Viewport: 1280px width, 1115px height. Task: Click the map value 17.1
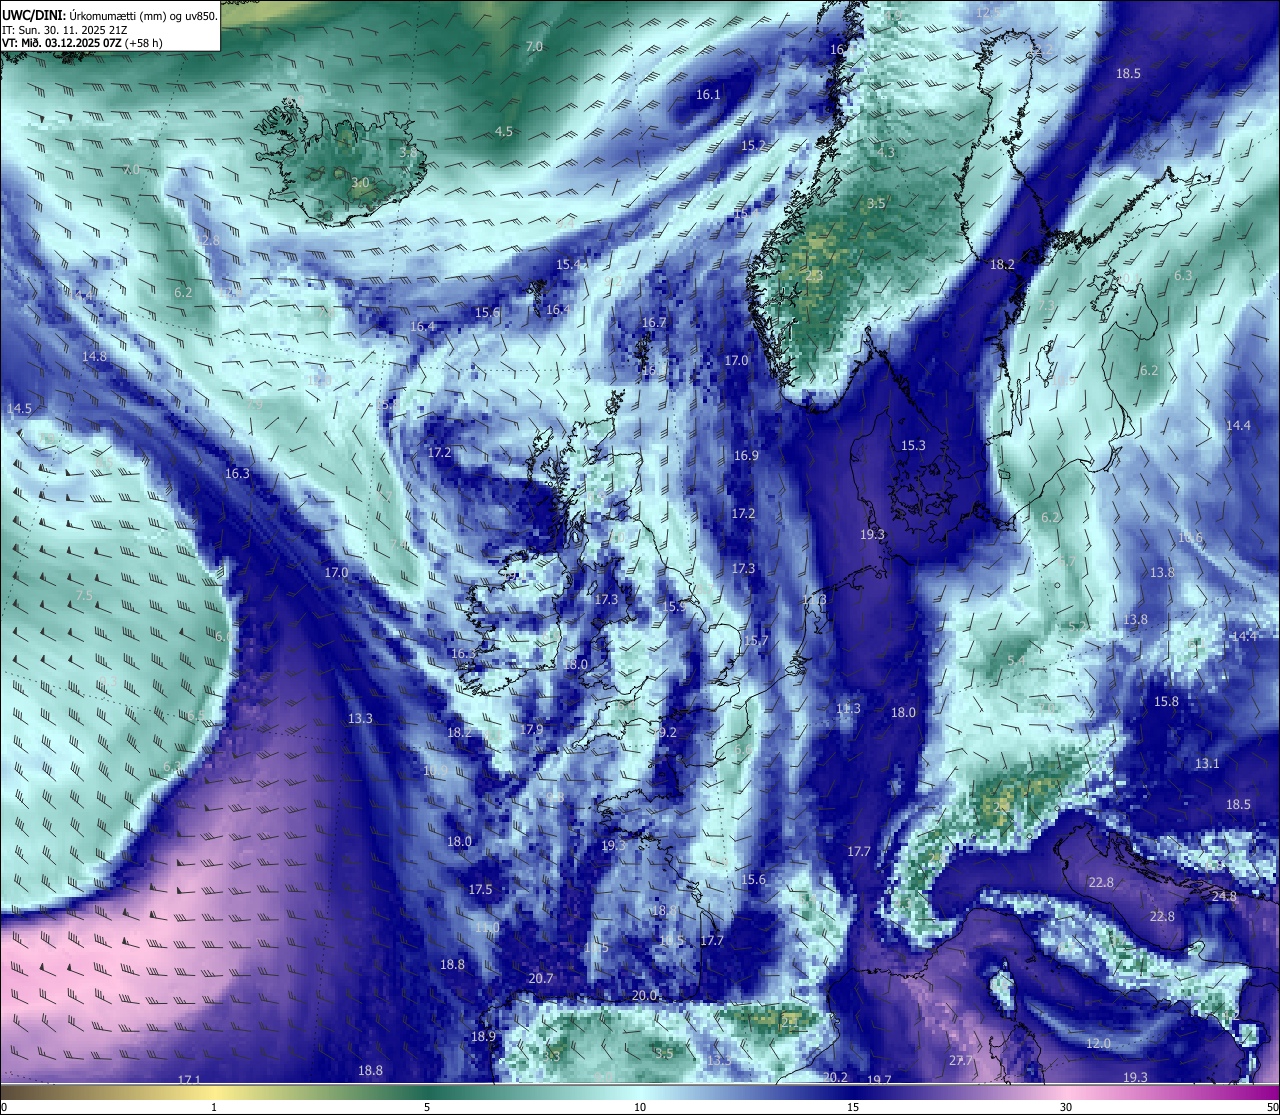pyautogui.click(x=189, y=1080)
